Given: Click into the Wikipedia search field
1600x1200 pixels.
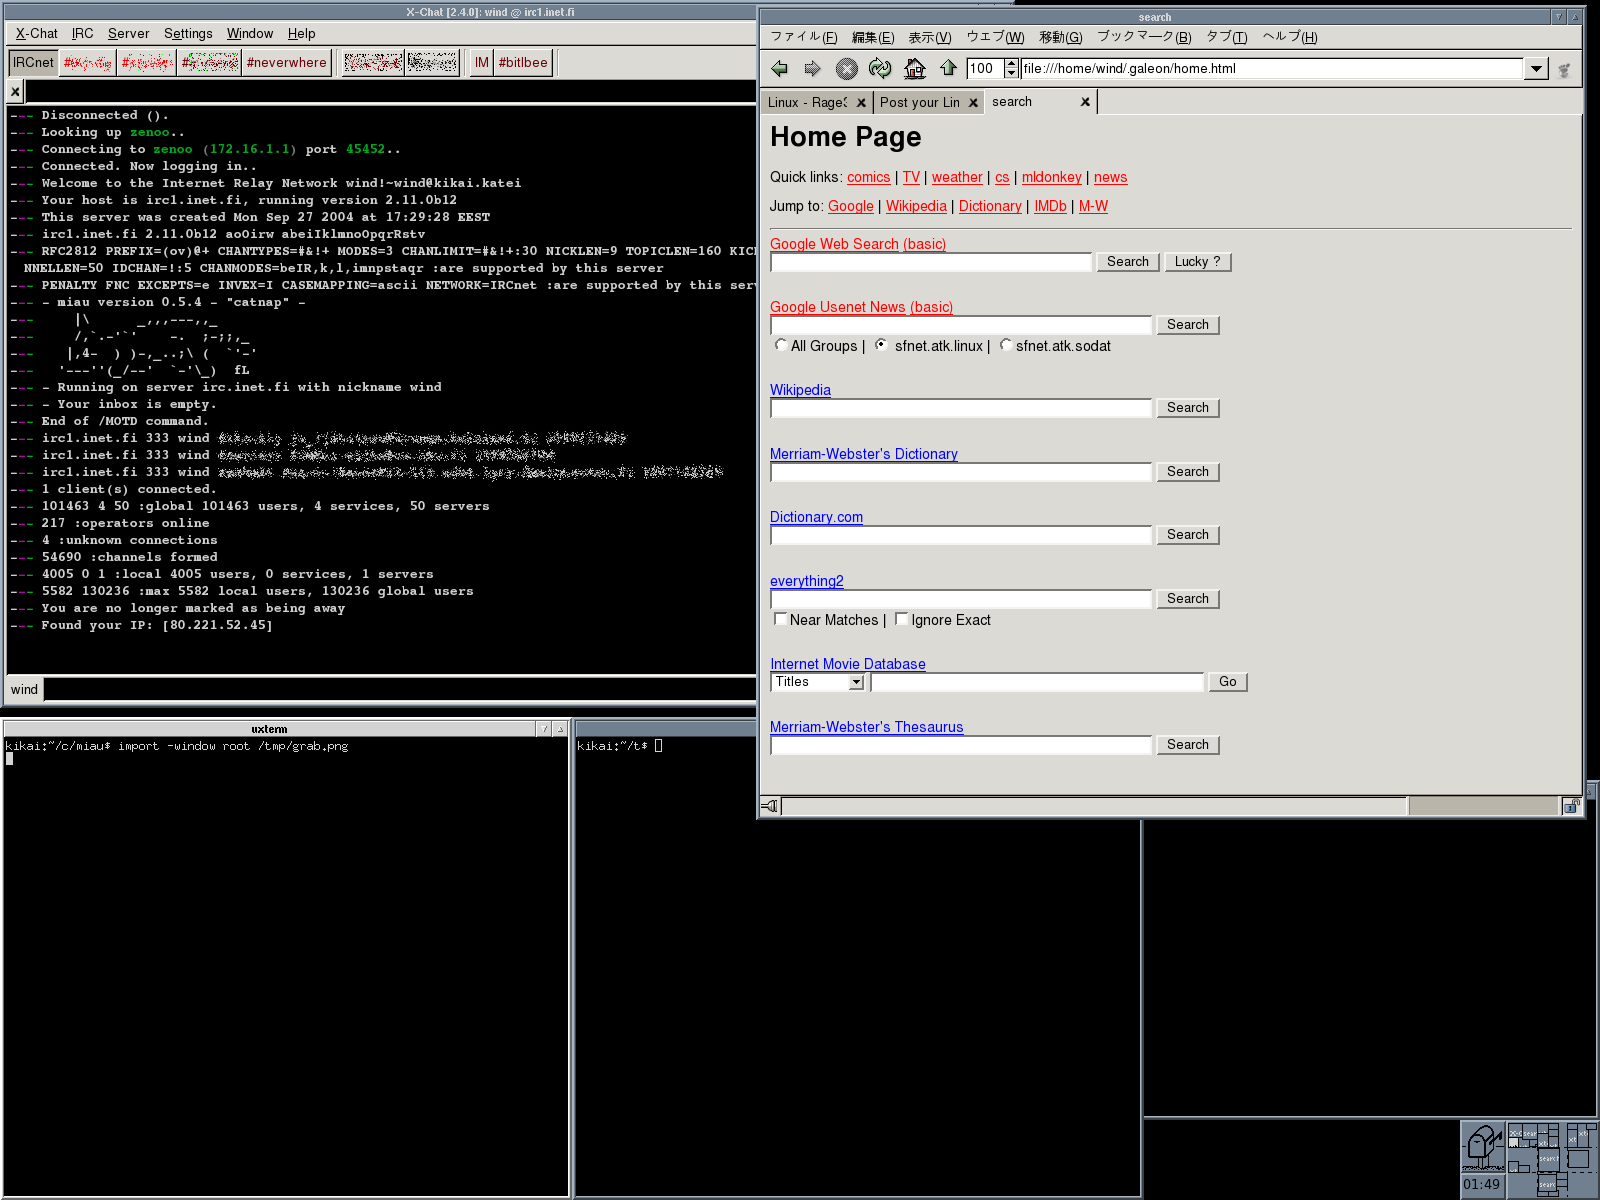Looking at the screenshot, I should (x=961, y=408).
